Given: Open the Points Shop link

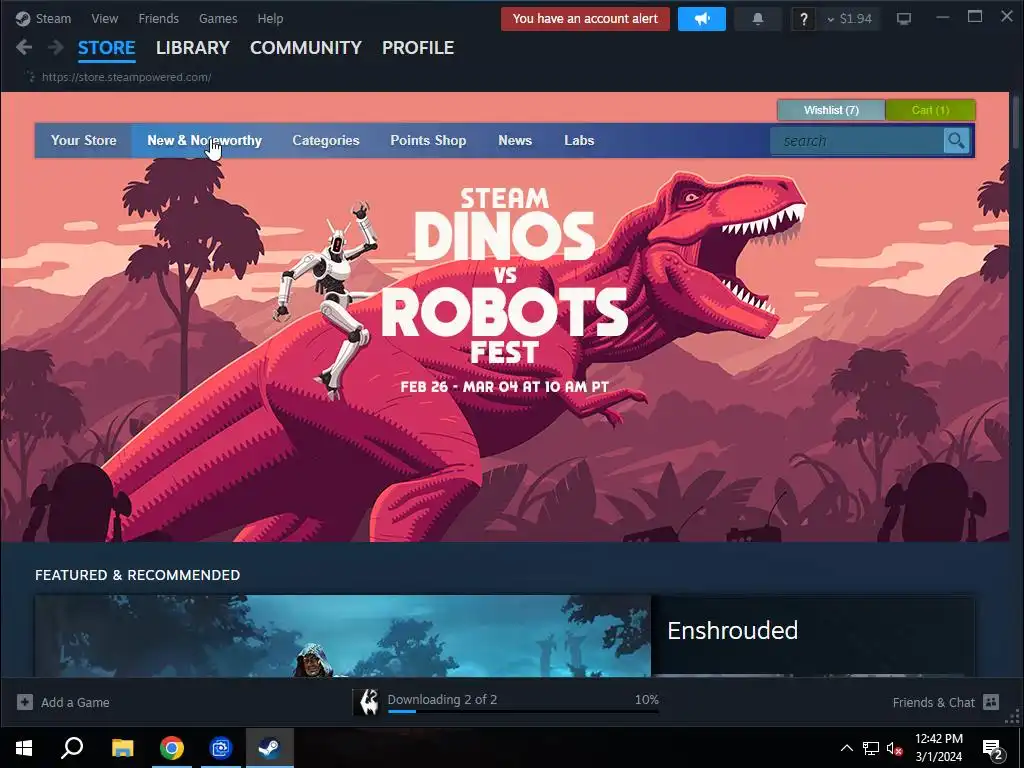Looking at the screenshot, I should (x=428, y=140).
